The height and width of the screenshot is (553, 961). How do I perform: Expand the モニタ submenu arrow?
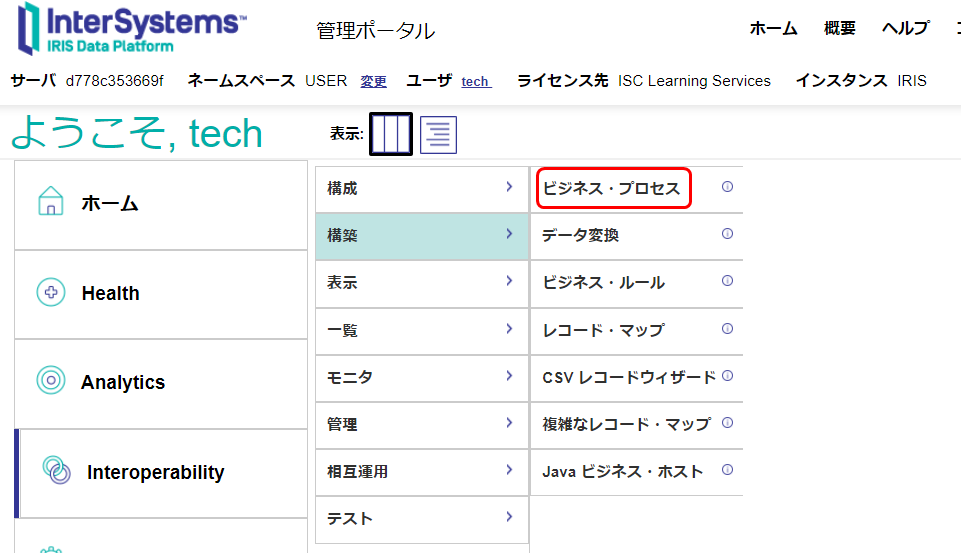click(x=509, y=376)
